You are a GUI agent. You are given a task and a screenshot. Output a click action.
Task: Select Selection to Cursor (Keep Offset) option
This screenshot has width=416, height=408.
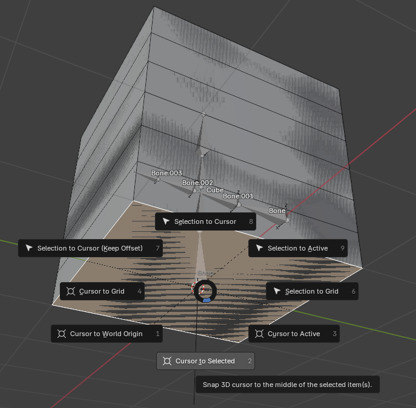click(90, 248)
